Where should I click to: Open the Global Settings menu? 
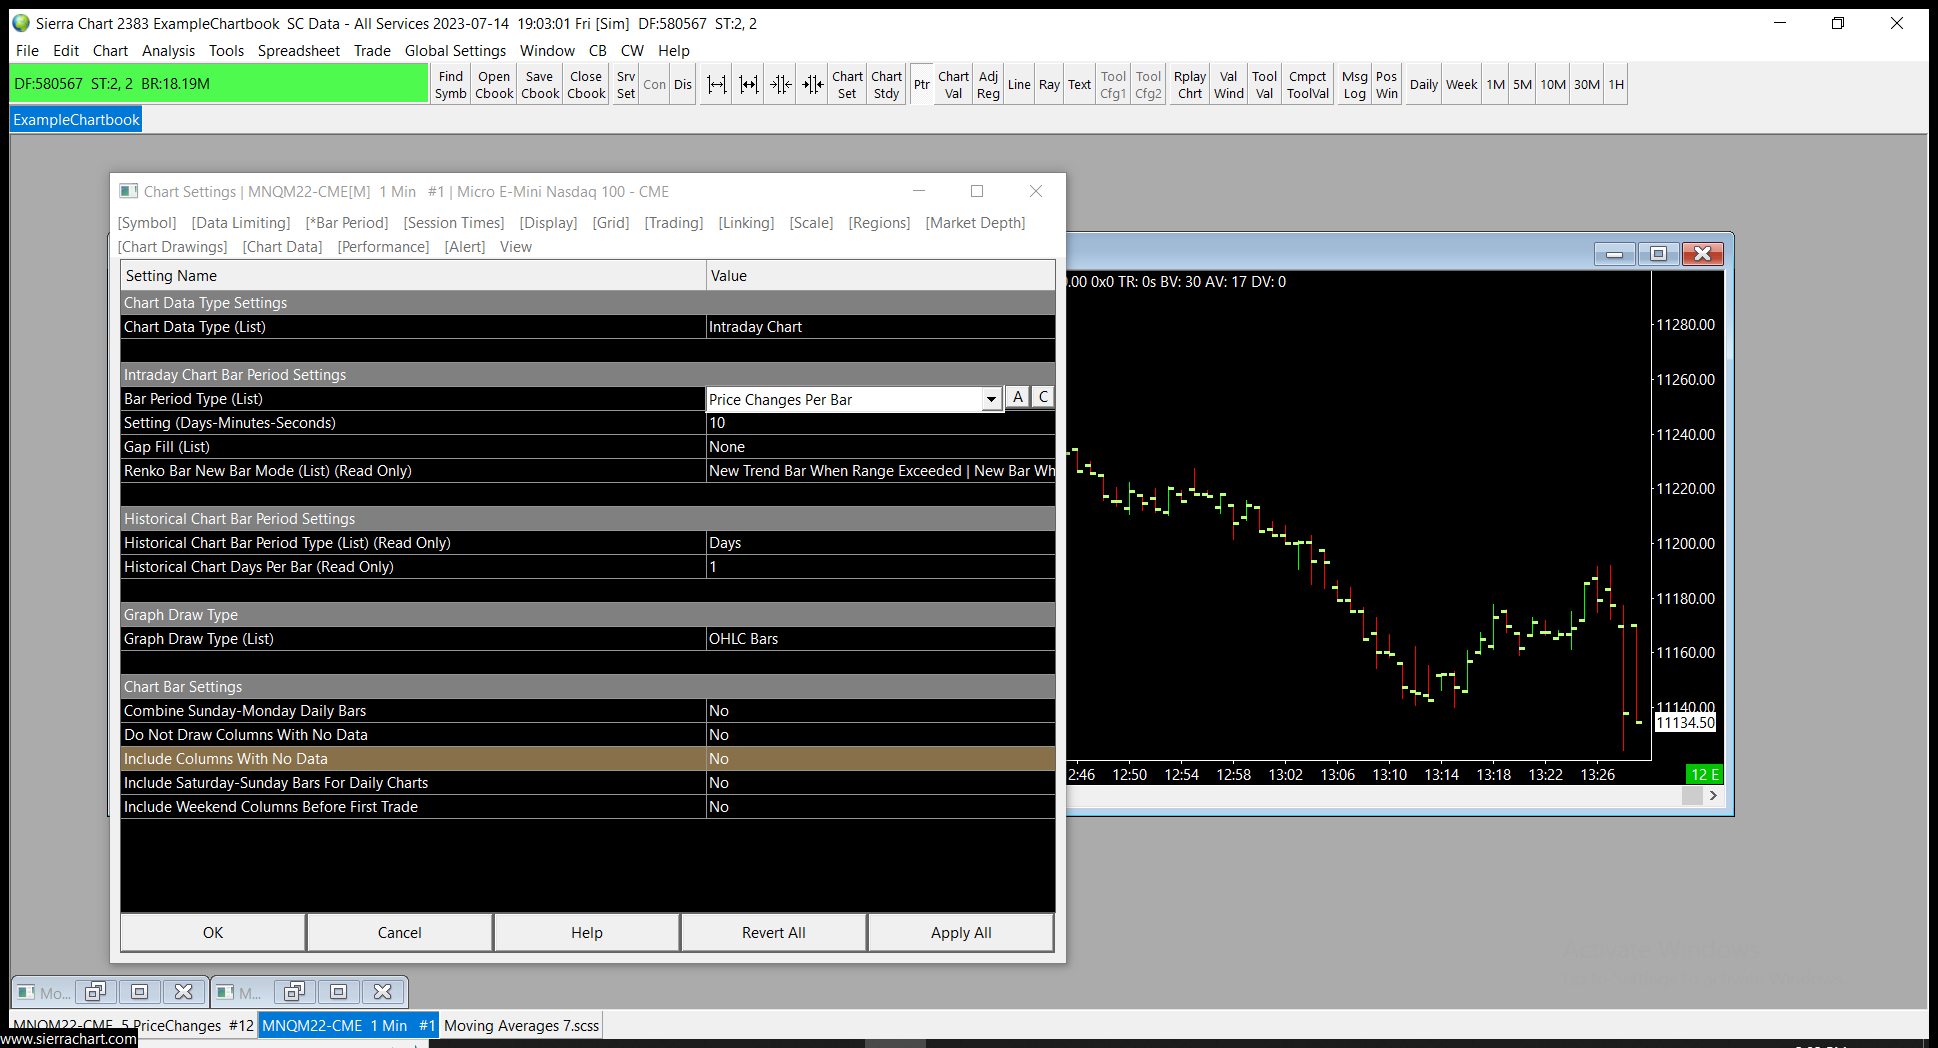pyautogui.click(x=455, y=51)
